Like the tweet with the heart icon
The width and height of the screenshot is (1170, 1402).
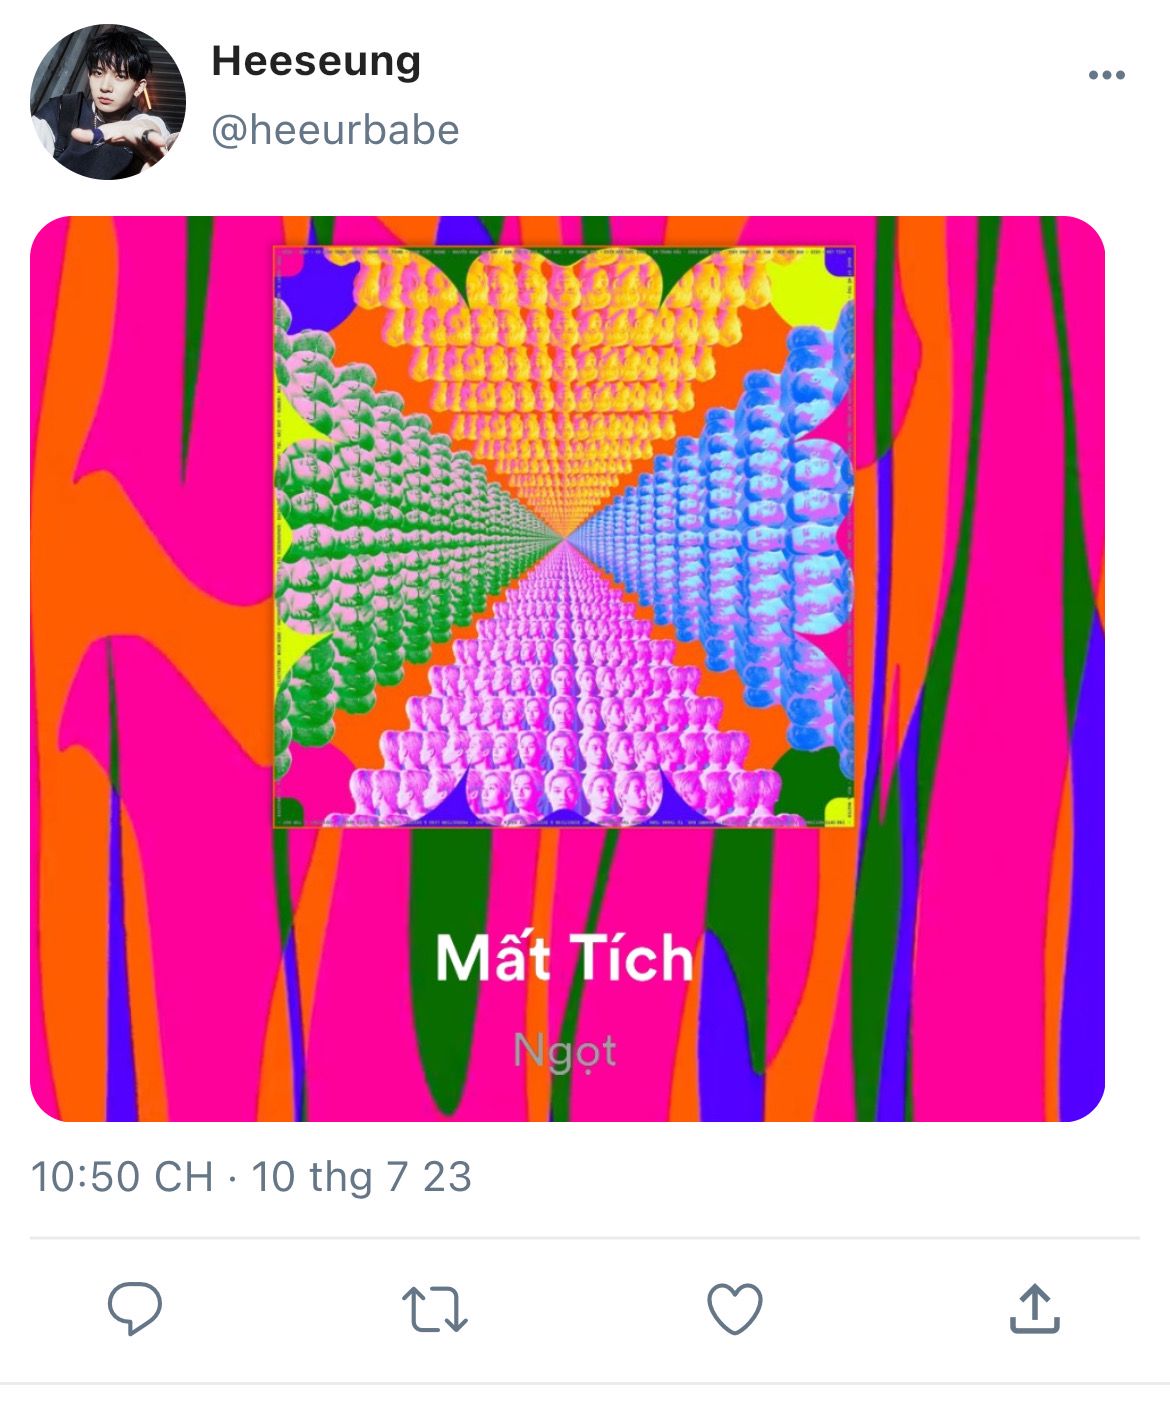735,1309
